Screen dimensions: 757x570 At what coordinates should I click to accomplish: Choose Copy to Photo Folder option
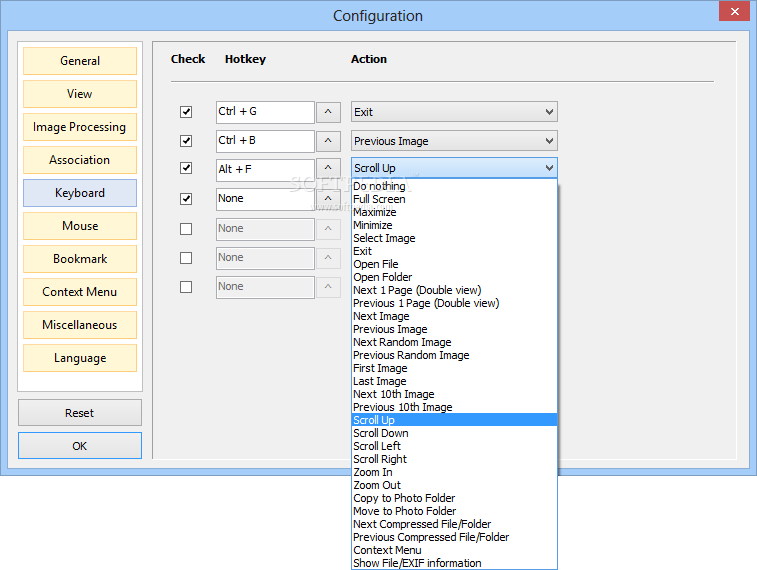pos(454,499)
